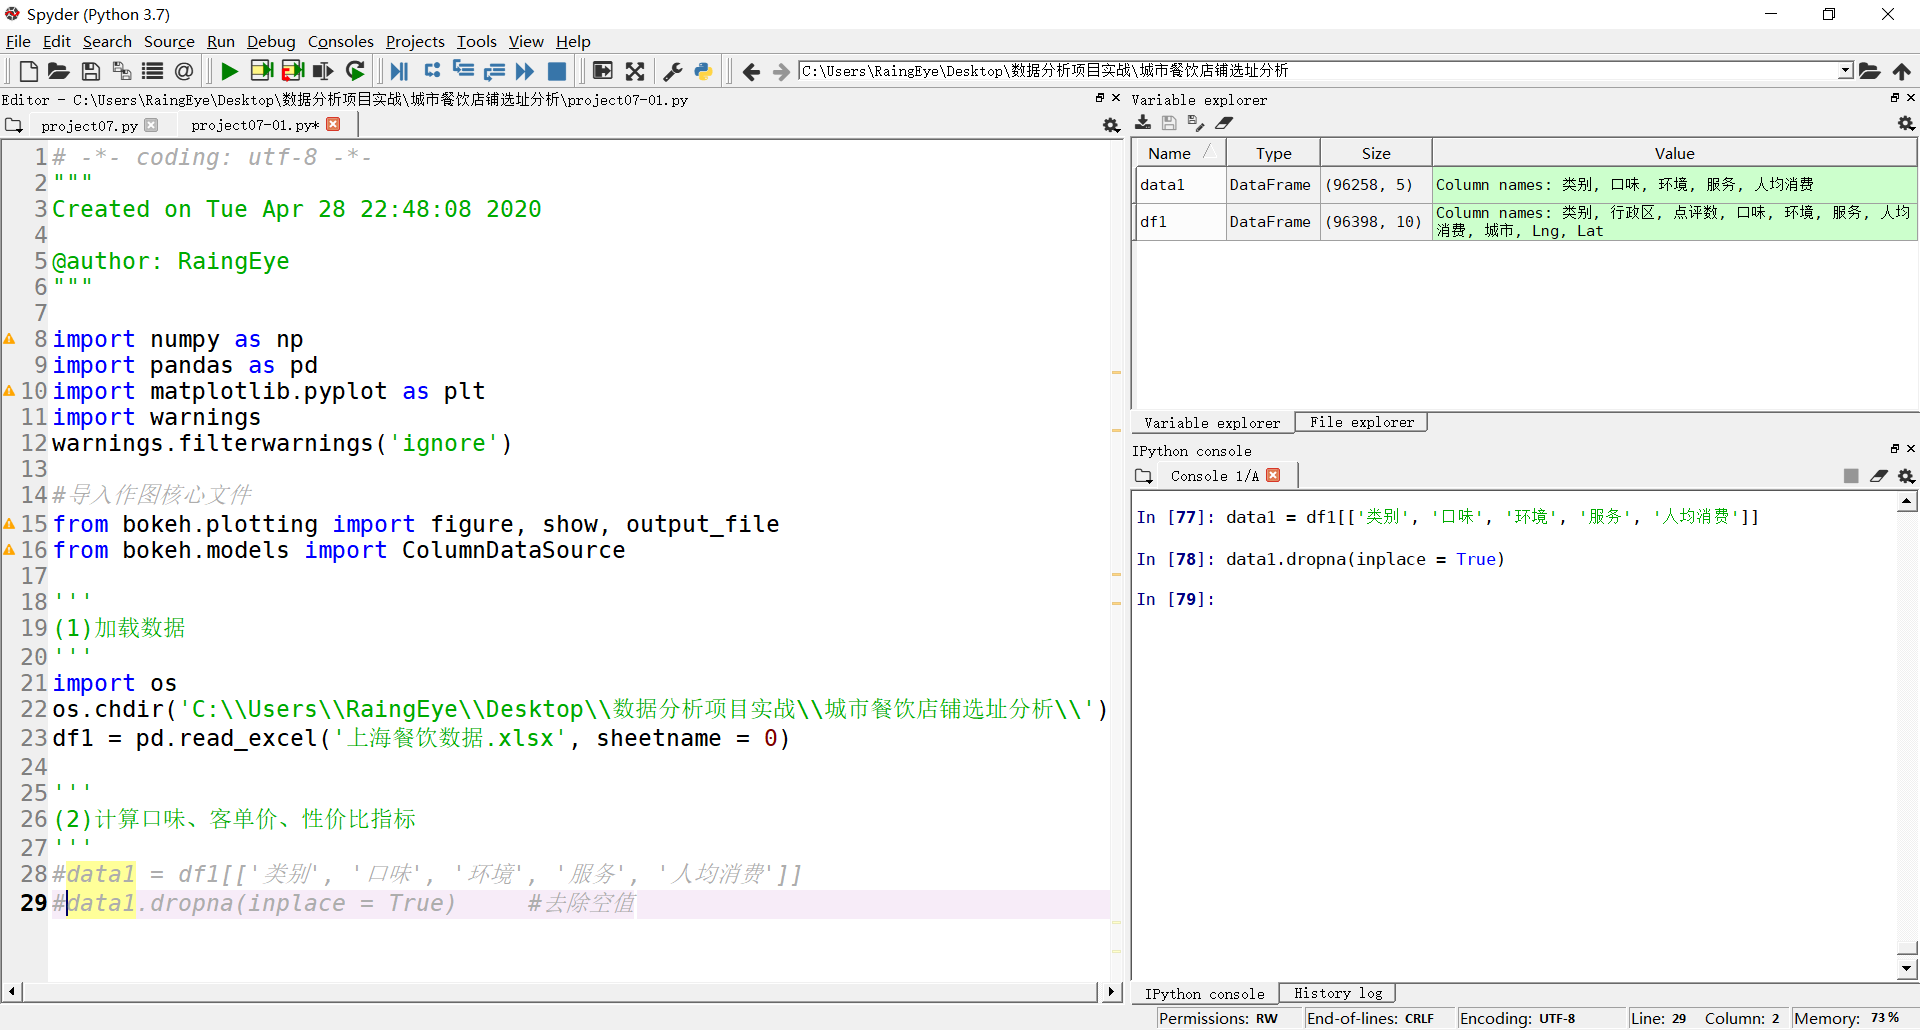Screen dimensions: 1920x1030
Task: Open the File menu
Action: click(18, 41)
